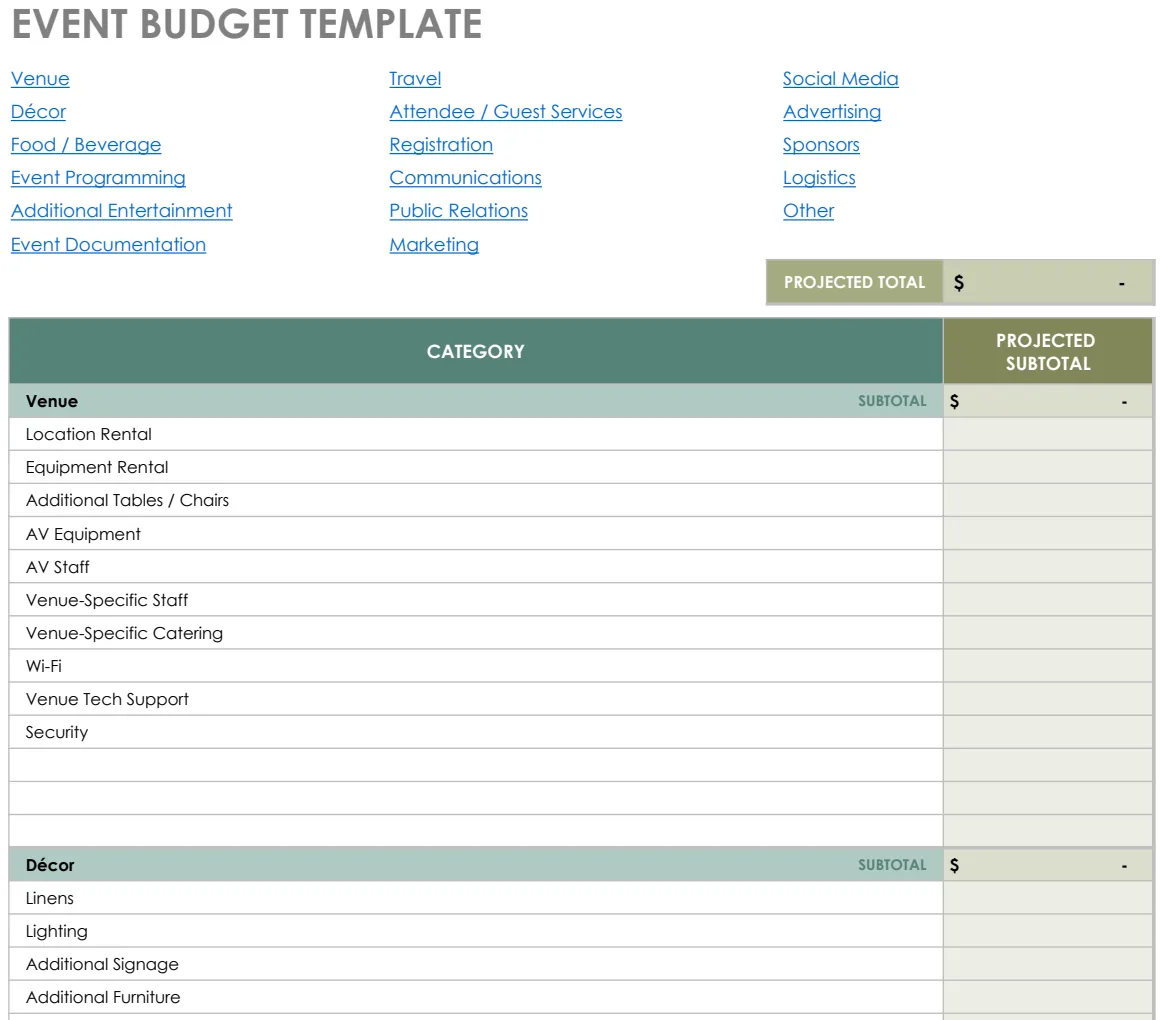Click Additional Tables / Chairs row
Viewport: 1164px width, 1020px height.
click(476, 500)
